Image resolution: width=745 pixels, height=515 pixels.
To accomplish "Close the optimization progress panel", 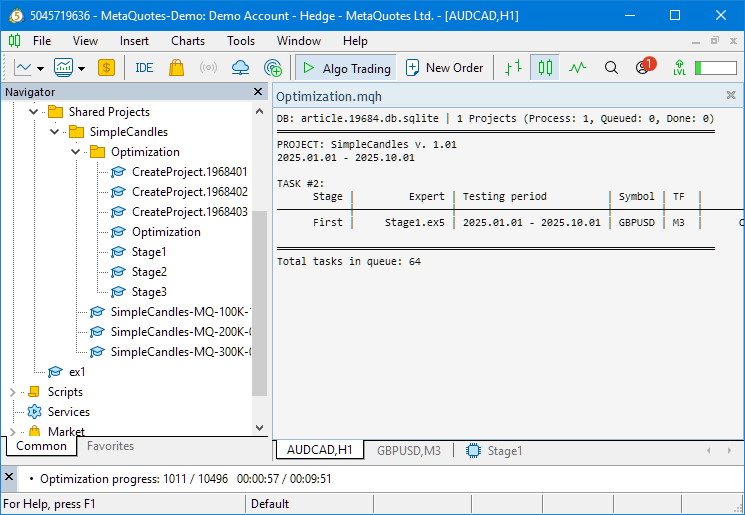I will pyautogui.click(x=9, y=477).
